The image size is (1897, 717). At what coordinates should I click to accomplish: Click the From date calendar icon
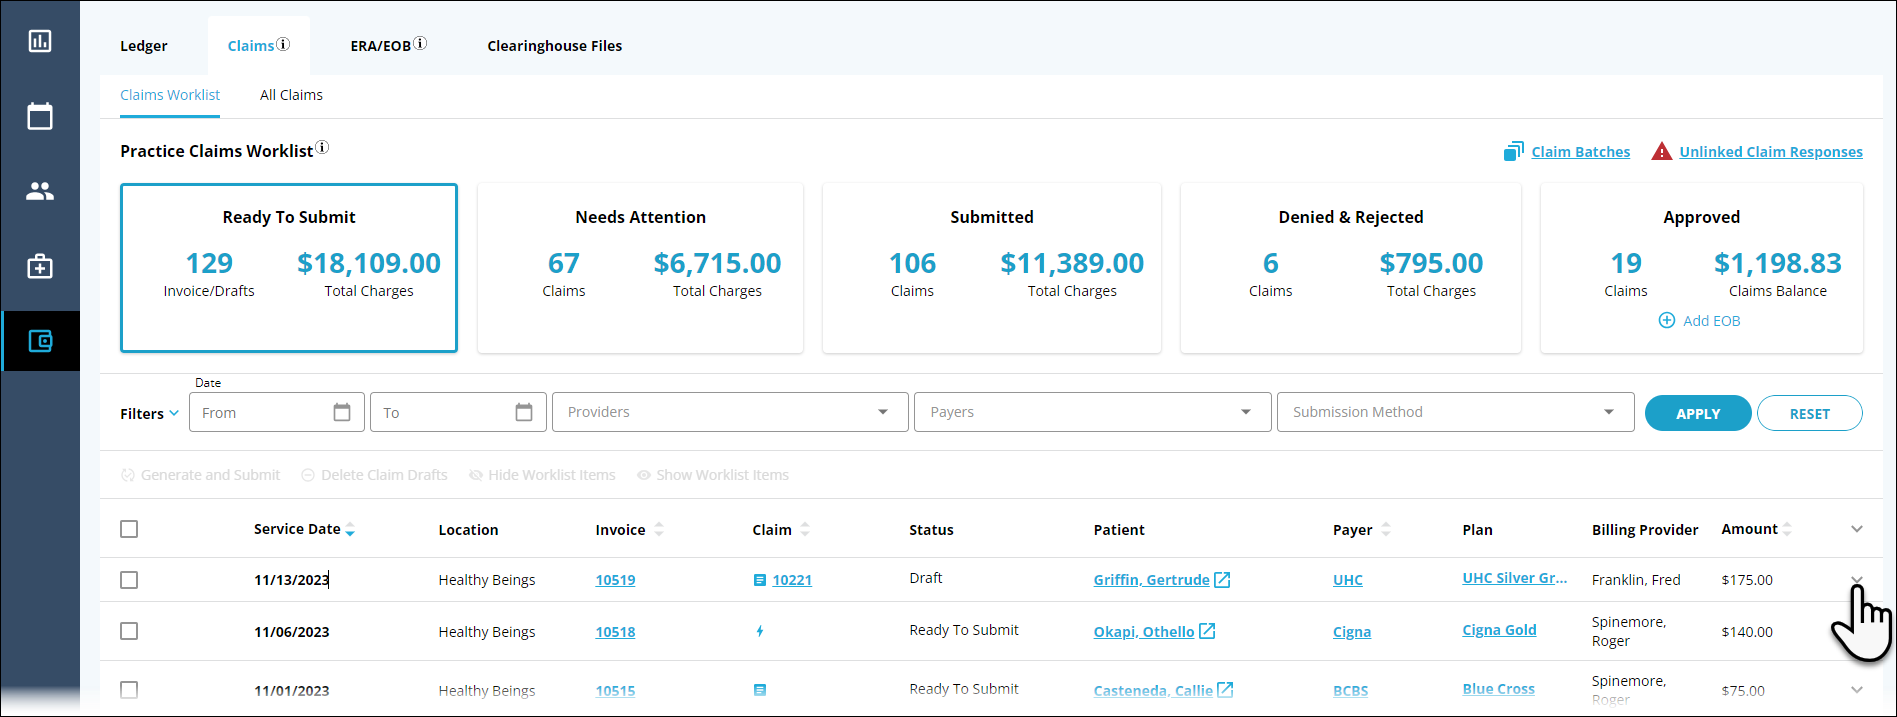coord(342,412)
